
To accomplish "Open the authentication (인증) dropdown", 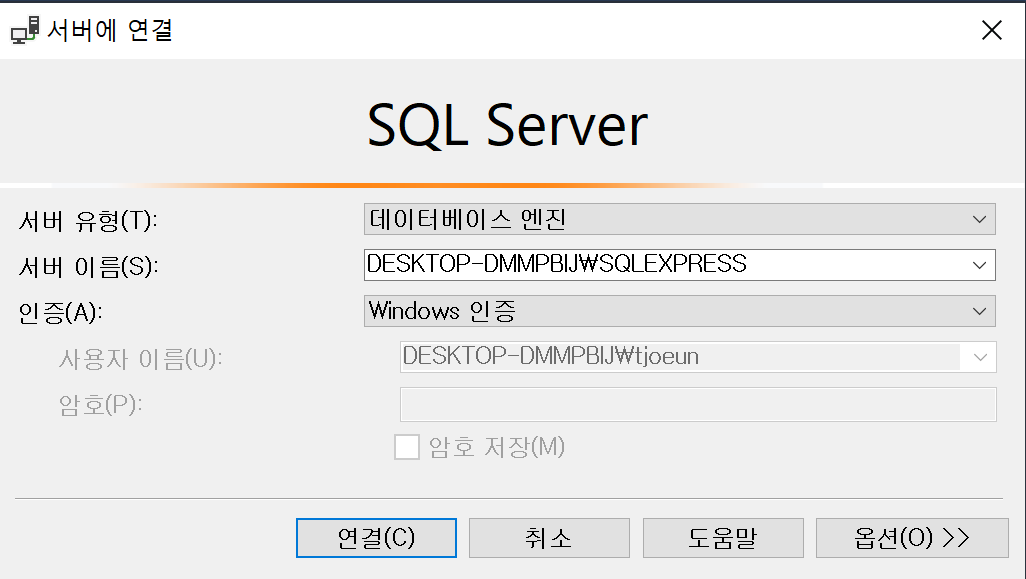I will pyautogui.click(x=679, y=311).
